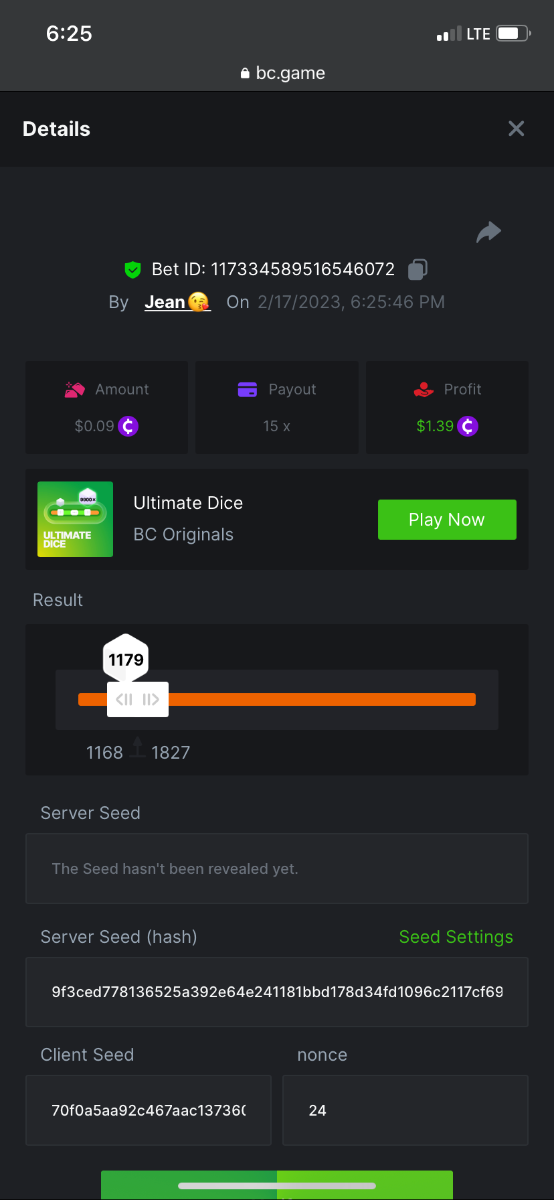Click the Play Now button
554x1200 pixels.
coord(447,520)
